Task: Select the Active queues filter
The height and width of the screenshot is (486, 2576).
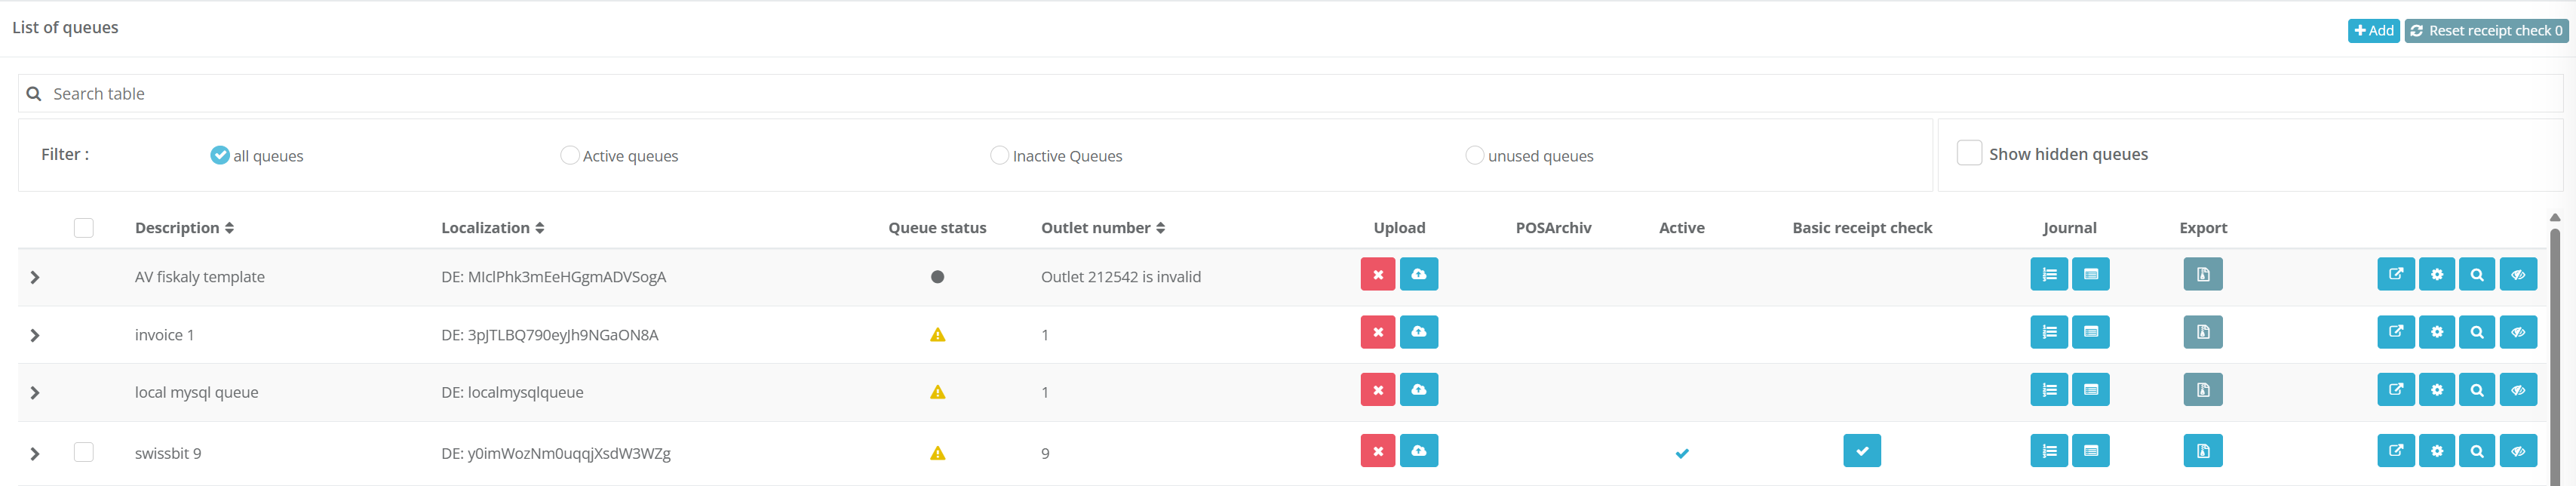Action: pyautogui.click(x=570, y=155)
